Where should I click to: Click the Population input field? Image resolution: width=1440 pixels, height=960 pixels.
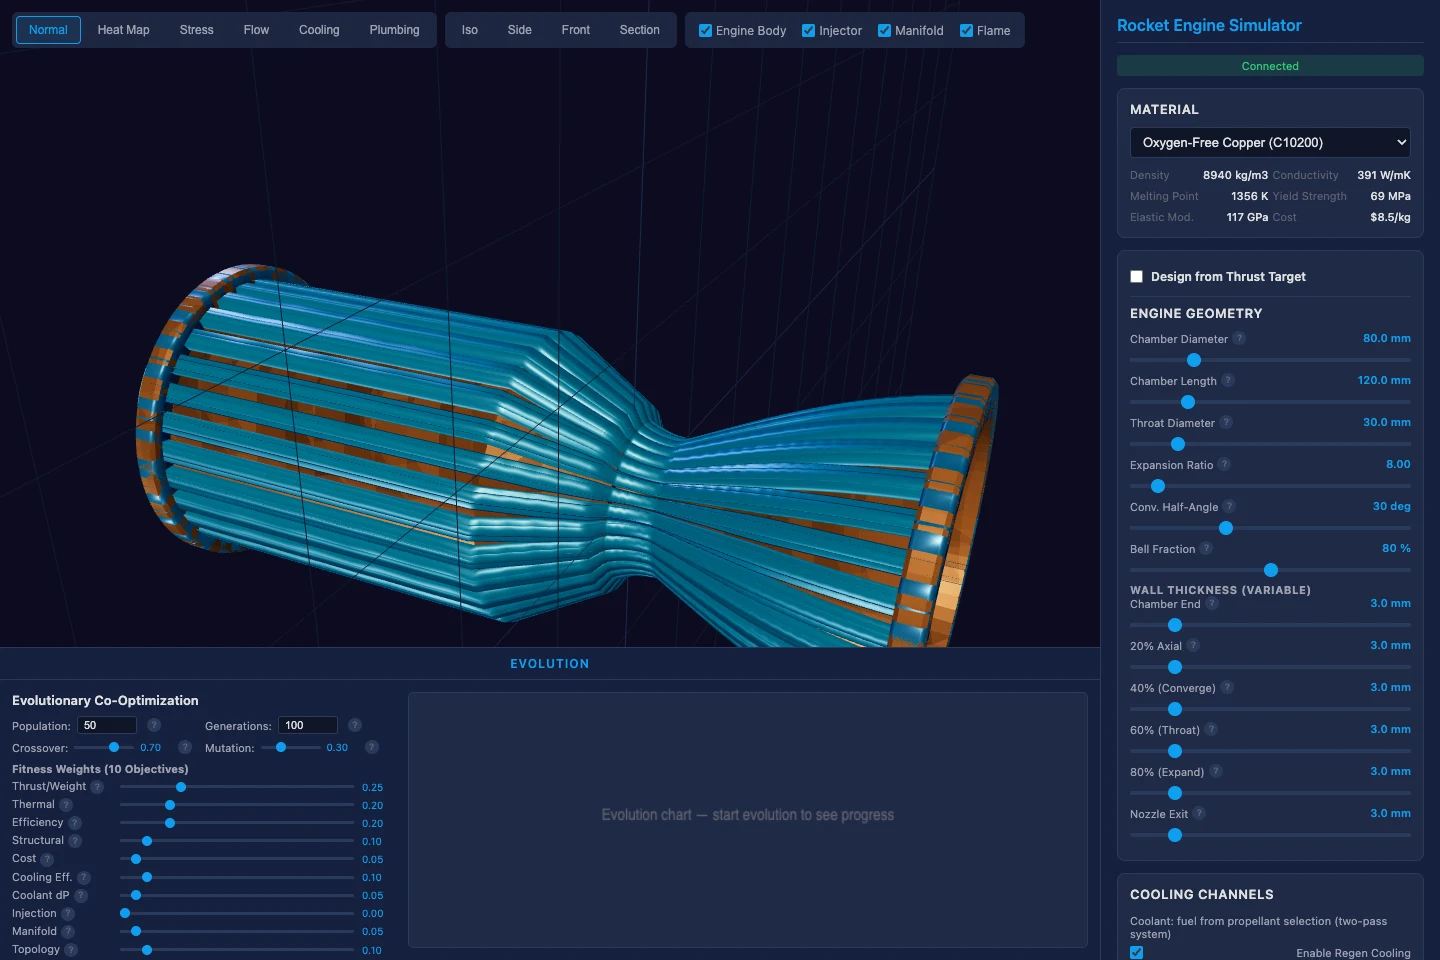(x=107, y=725)
